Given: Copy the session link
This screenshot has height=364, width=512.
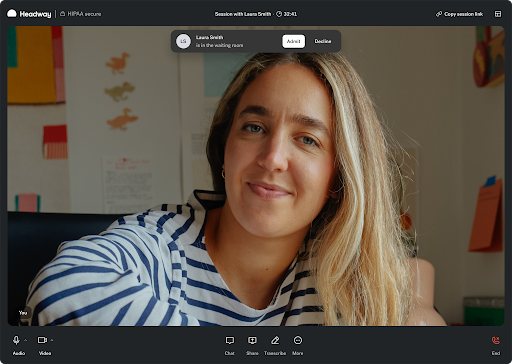Looking at the screenshot, I should [x=459, y=14].
